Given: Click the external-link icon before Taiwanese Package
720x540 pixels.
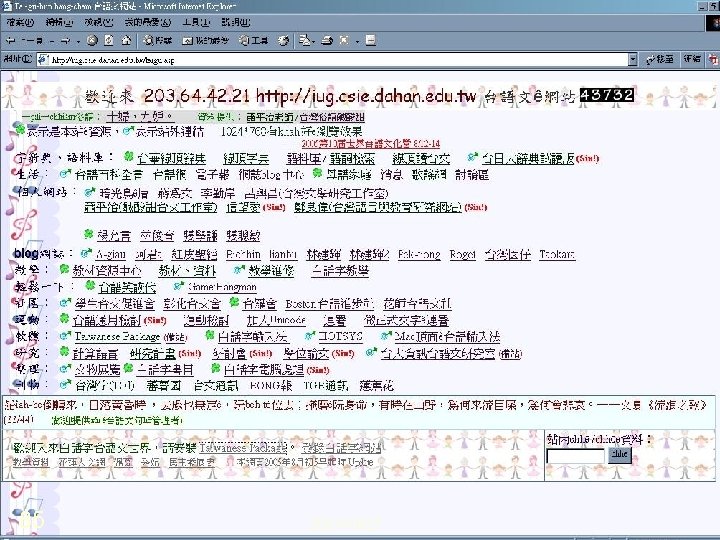Looking at the screenshot, I should click(x=65, y=336).
